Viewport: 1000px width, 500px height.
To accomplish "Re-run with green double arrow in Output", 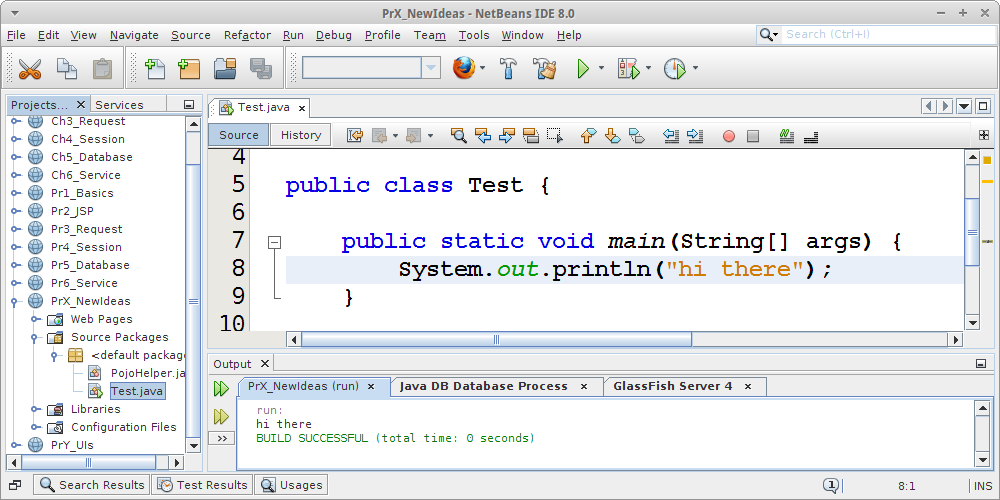I will tap(221, 388).
